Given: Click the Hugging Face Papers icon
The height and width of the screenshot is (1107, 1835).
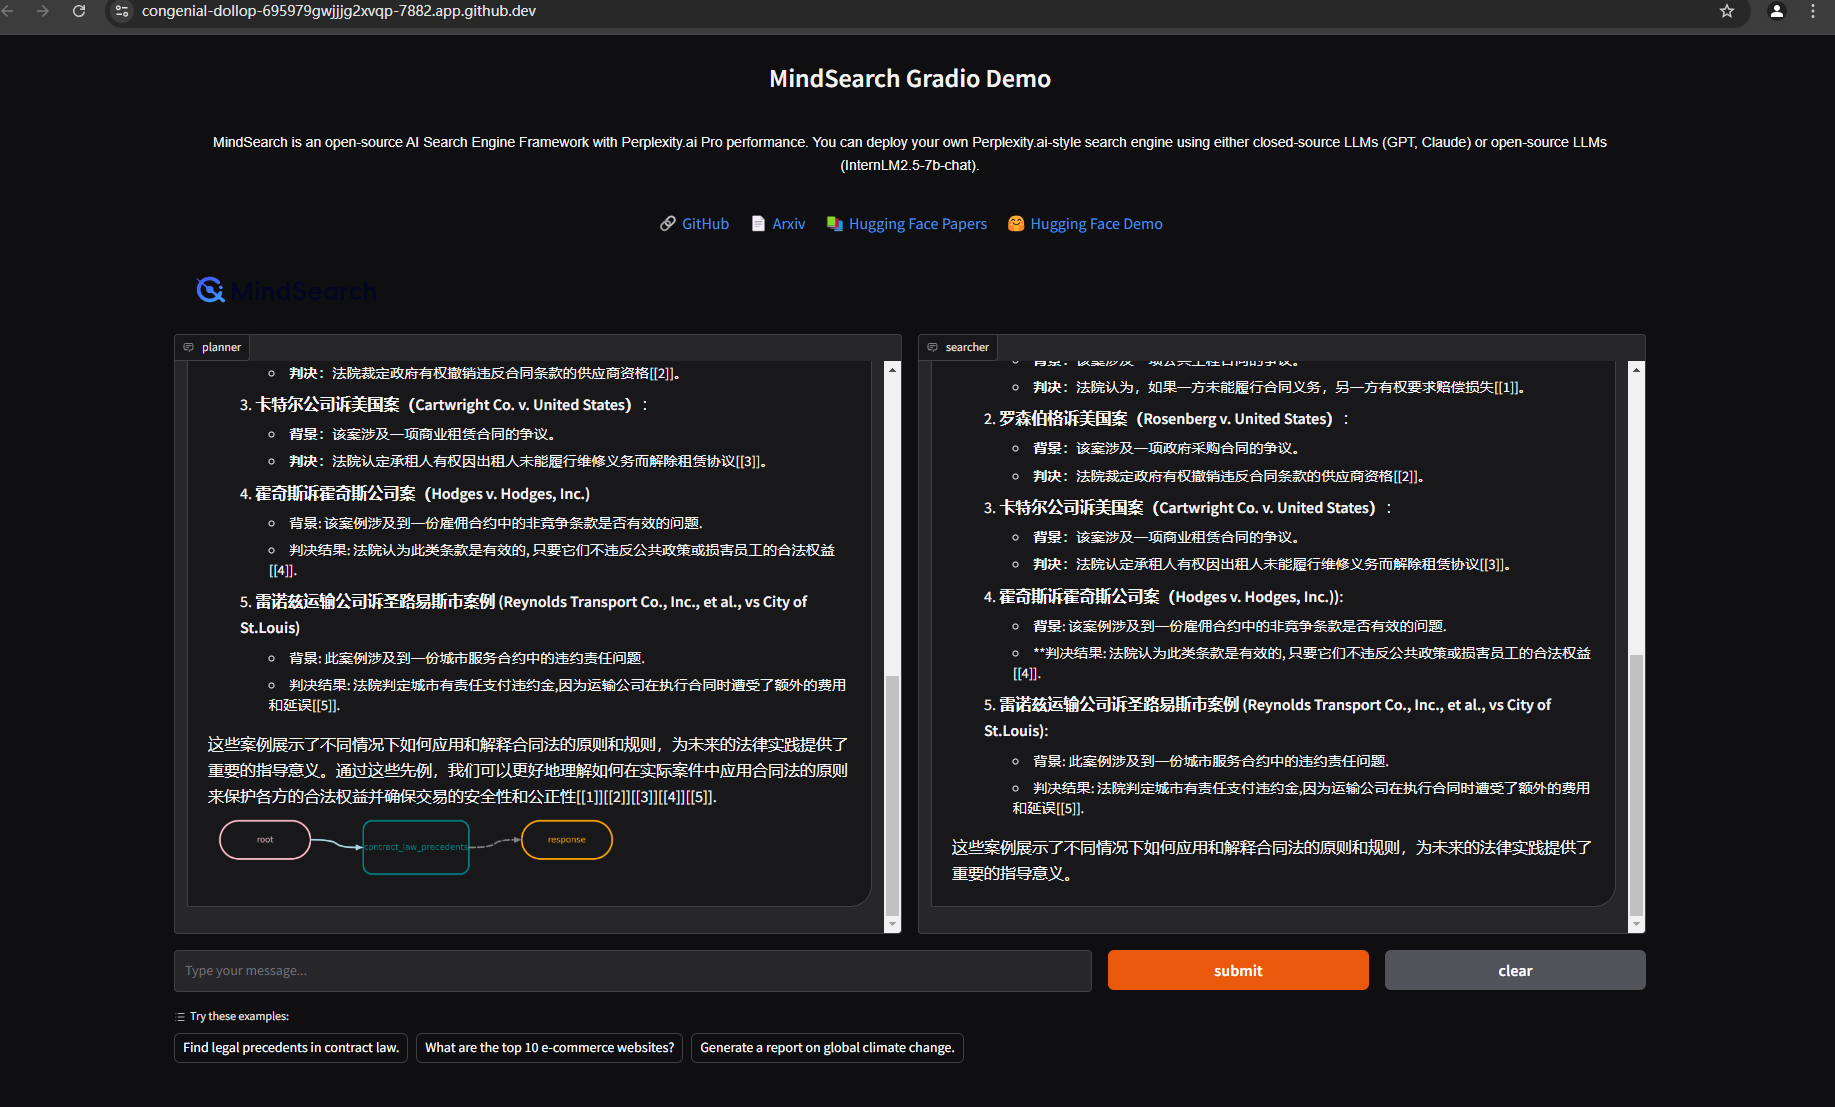Looking at the screenshot, I should coord(836,223).
